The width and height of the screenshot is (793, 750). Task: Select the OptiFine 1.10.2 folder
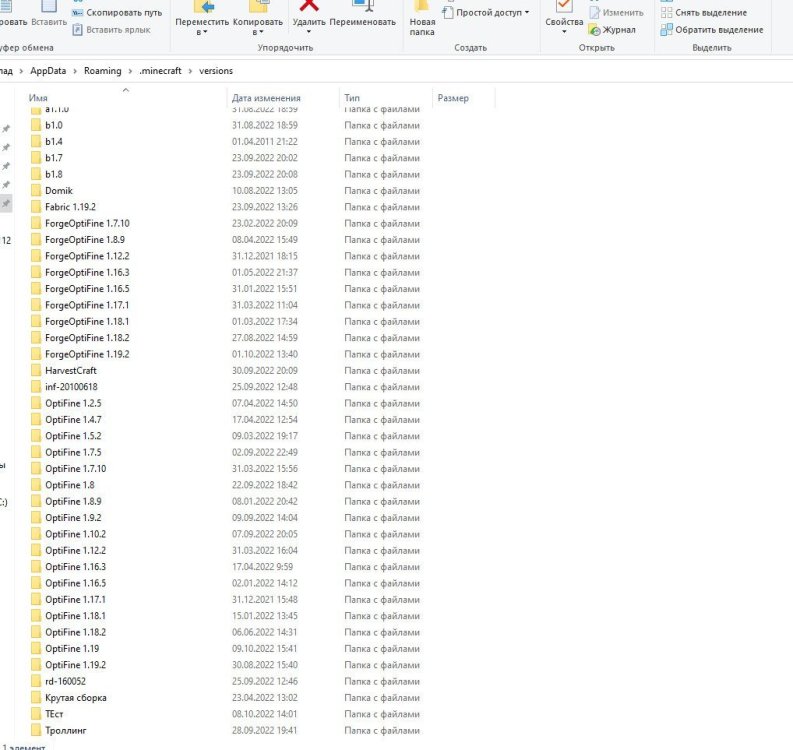tap(76, 534)
